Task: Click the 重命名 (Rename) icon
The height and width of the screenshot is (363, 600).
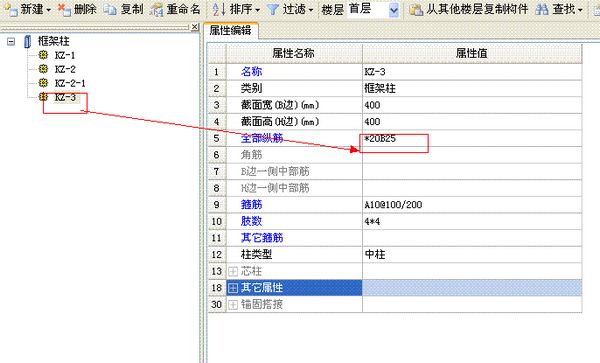Action: click(x=157, y=10)
